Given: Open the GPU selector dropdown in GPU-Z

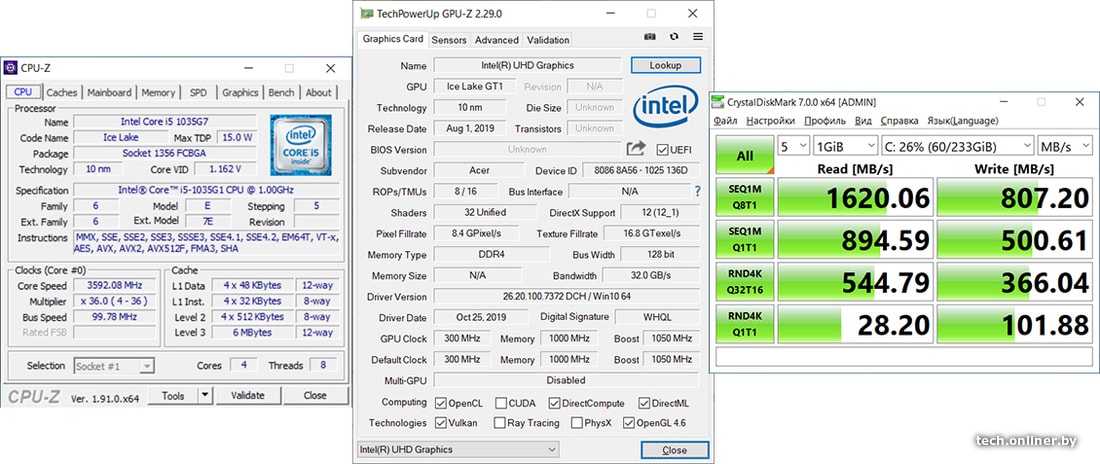Looking at the screenshot, I should coord(456,450).
